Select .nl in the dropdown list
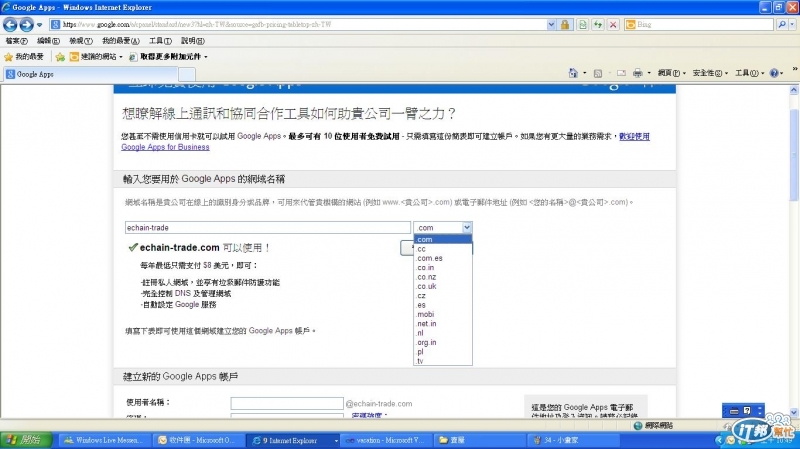This screenshot has height=449, width=800. click(x=443, y=333)
